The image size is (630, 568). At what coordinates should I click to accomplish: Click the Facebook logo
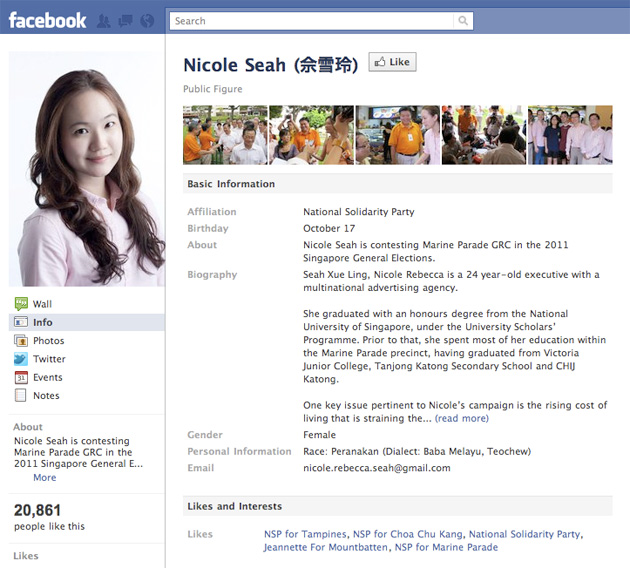pos(47,20)
